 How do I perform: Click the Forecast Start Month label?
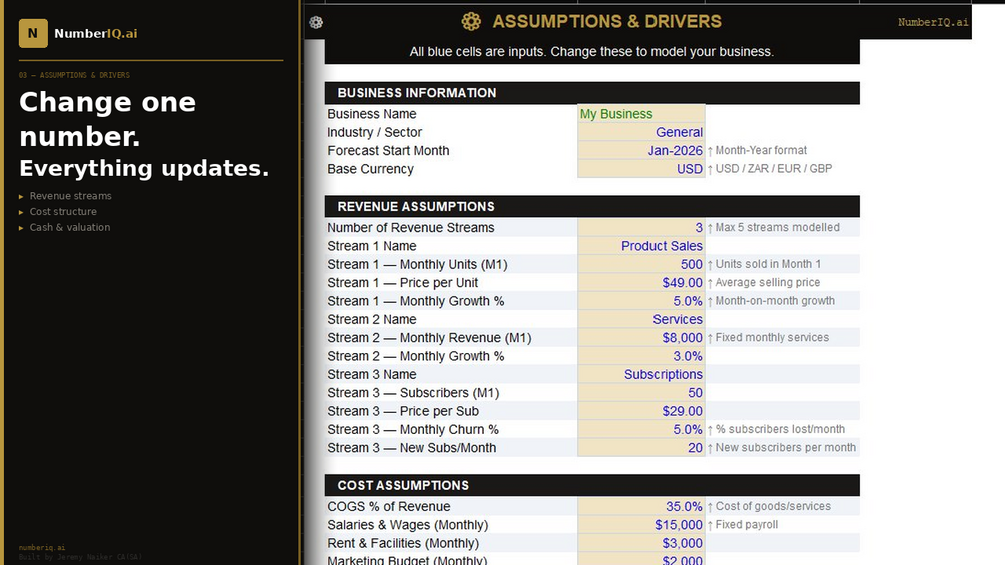point(388,151)
